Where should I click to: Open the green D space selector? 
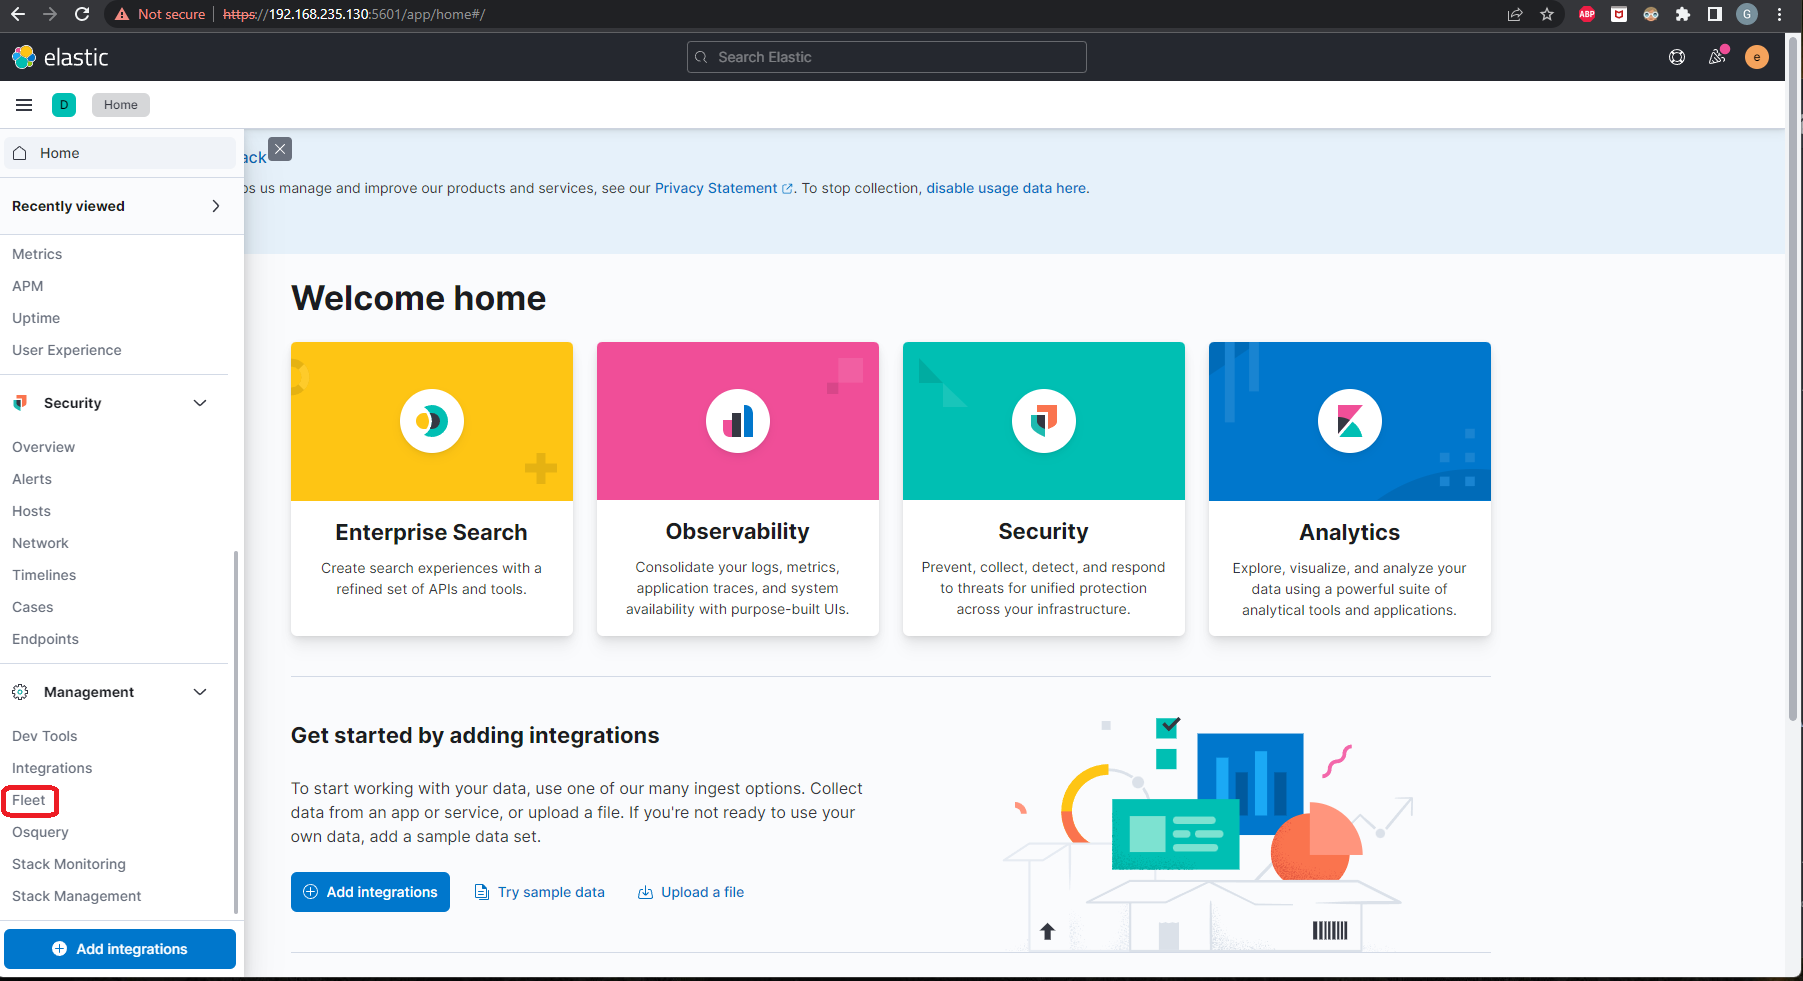point(64,105)
